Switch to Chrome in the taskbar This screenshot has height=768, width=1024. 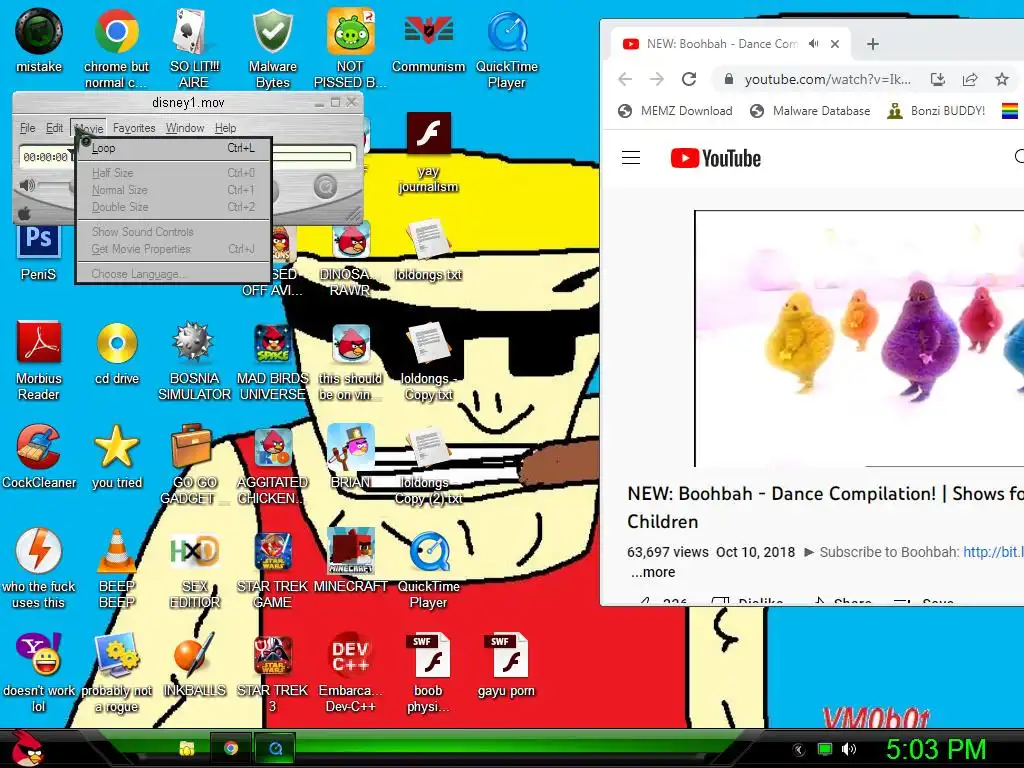point(231,748)
